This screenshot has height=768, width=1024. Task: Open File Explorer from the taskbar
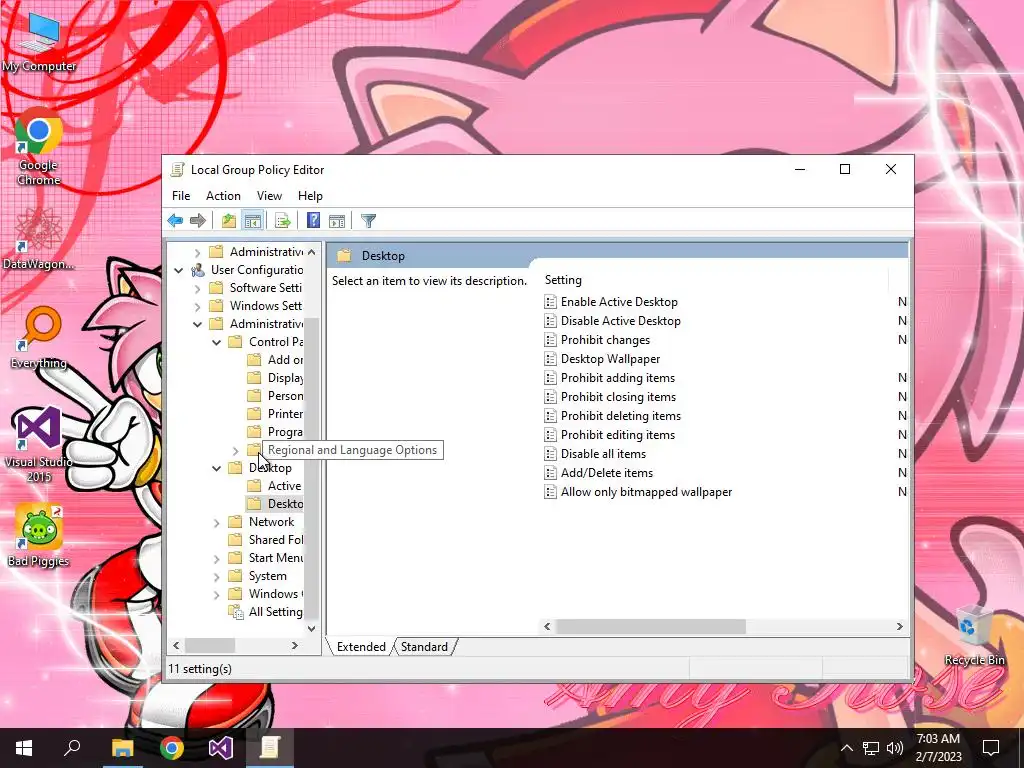[122, 748]
